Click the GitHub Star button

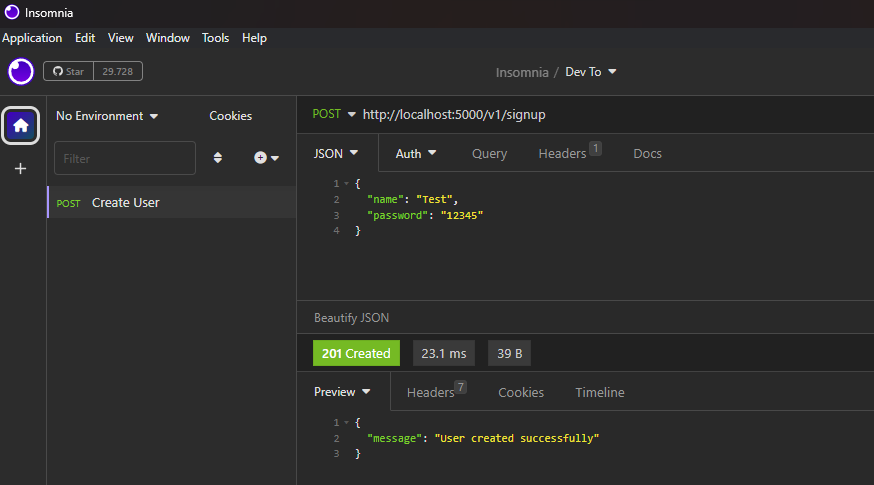[68, 71]
